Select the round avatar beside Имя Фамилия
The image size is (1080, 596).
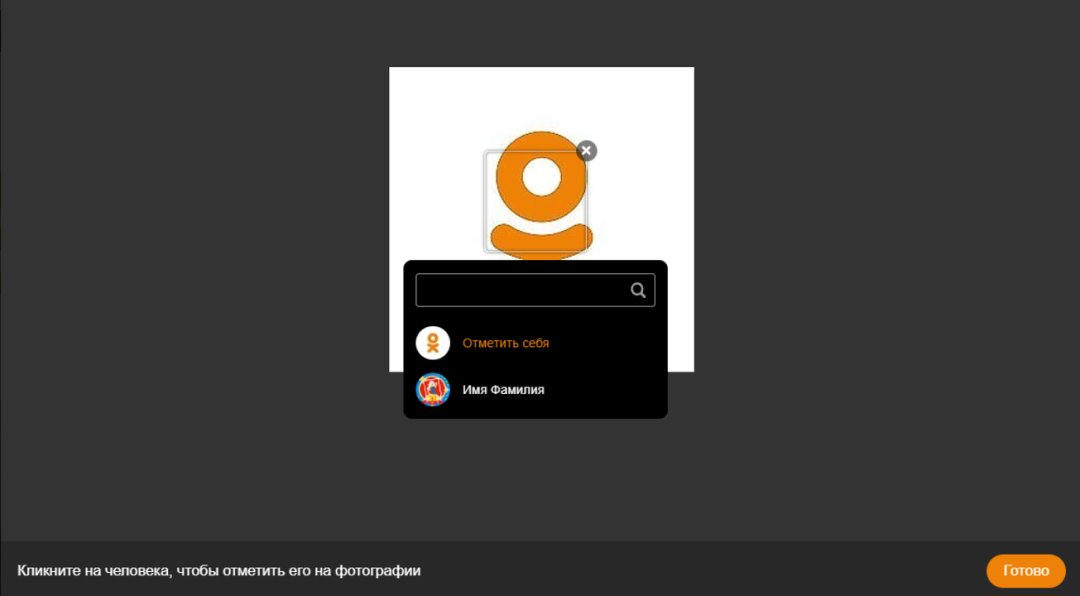[433, 389]
